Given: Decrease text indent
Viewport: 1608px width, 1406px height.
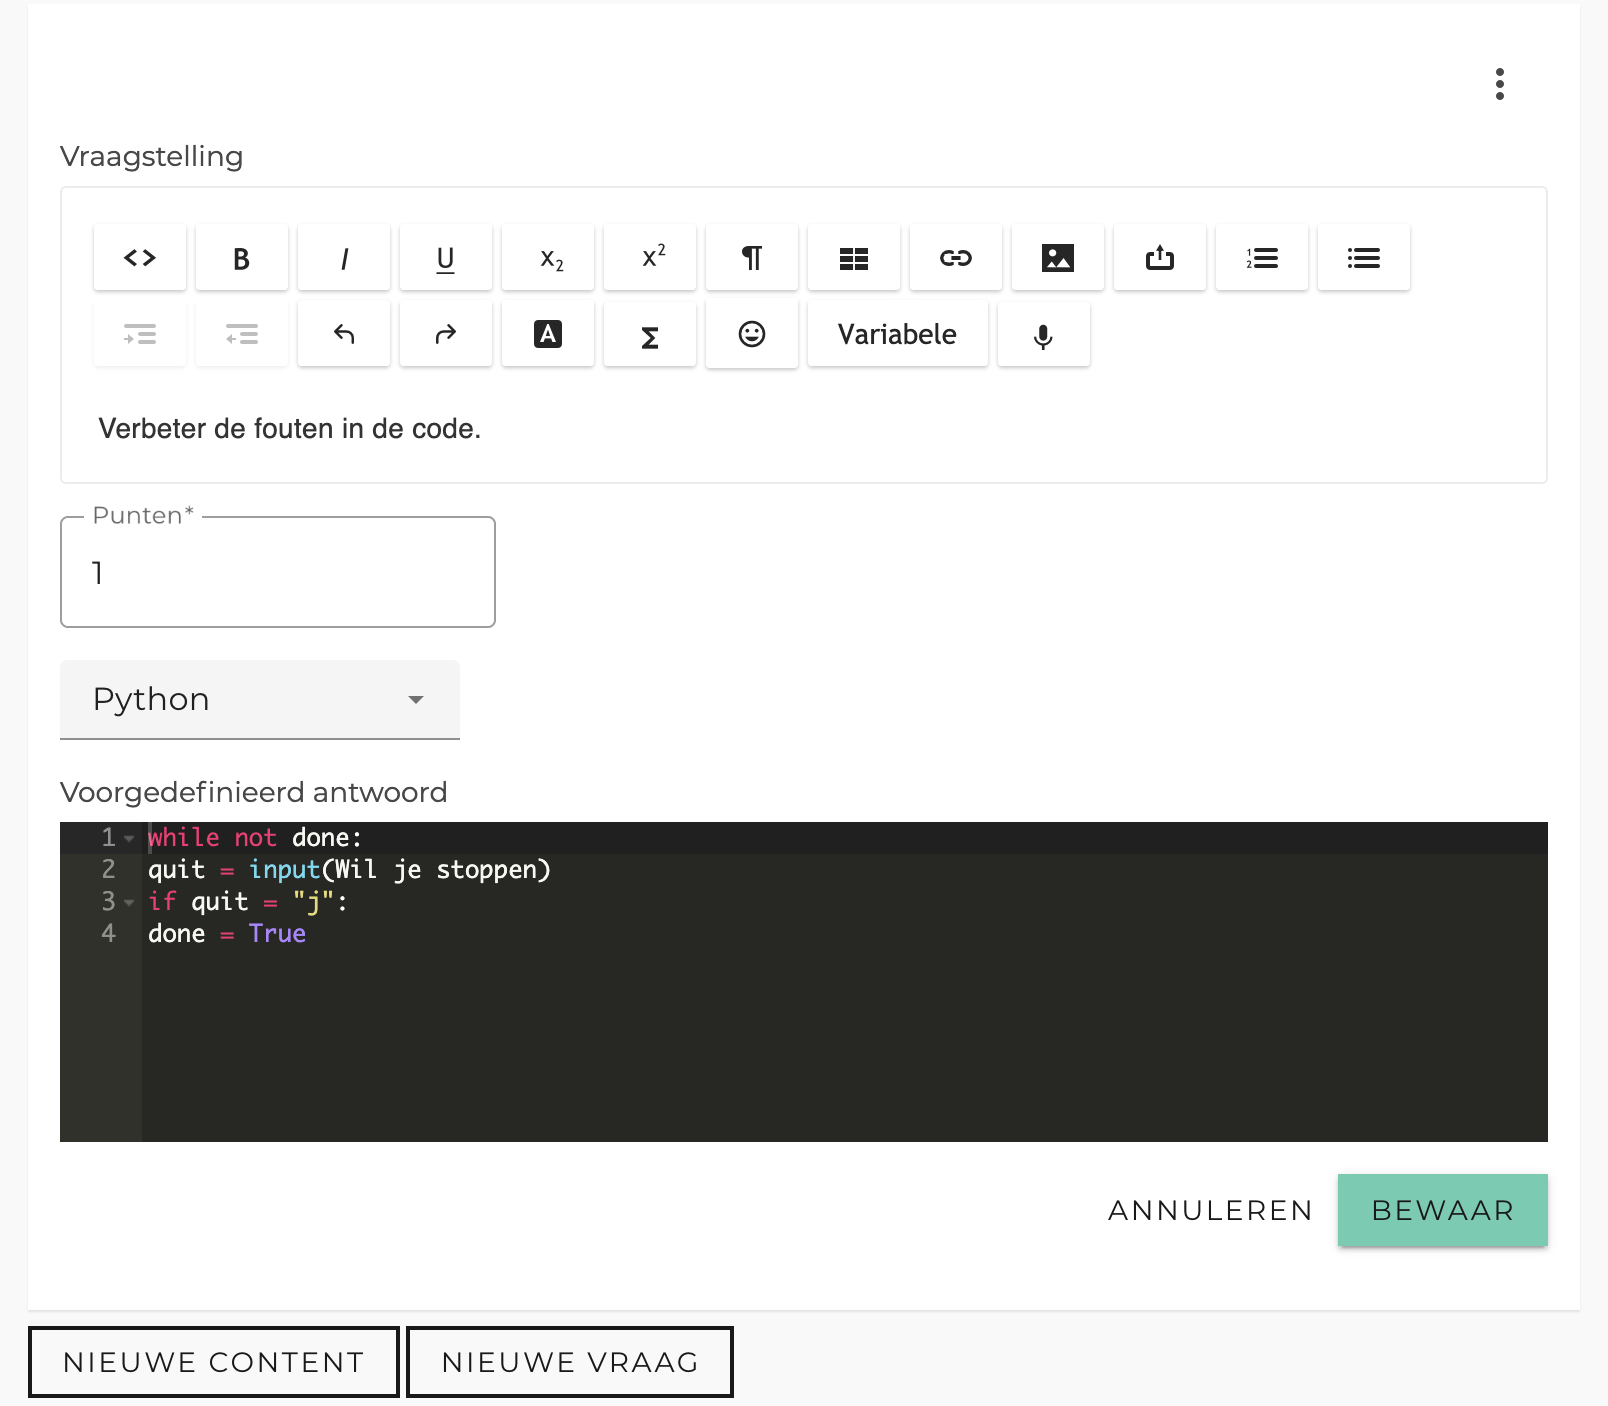Looking at the screenshot, I should (x=242, y=334).
